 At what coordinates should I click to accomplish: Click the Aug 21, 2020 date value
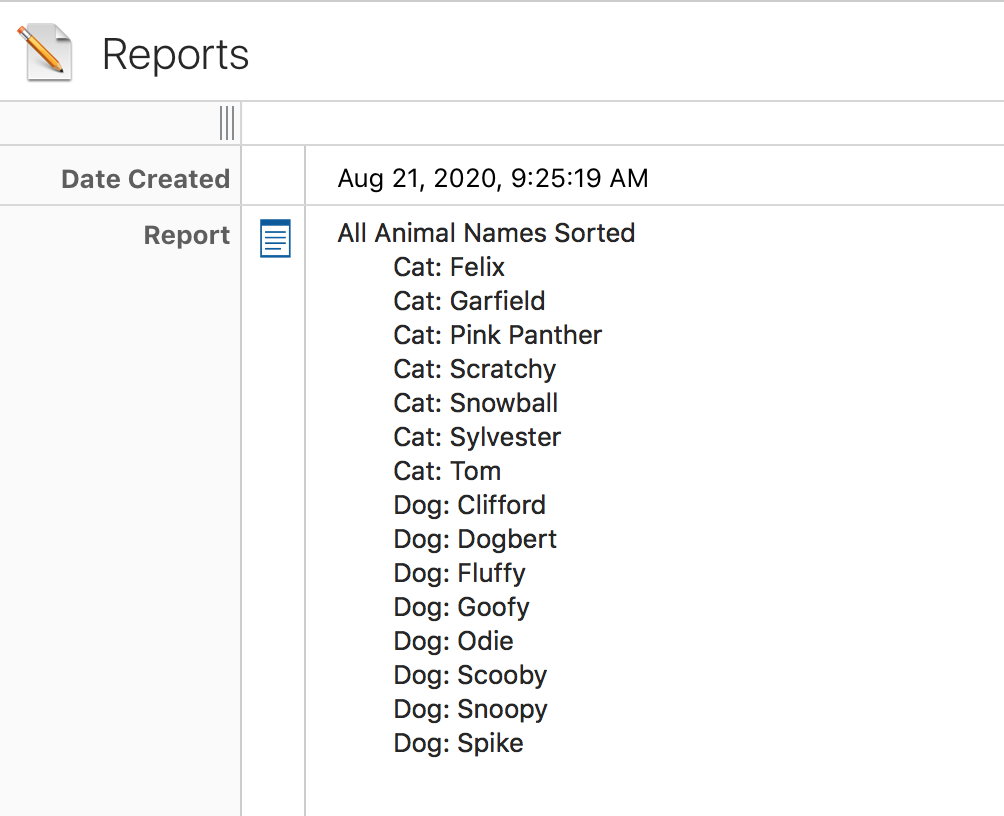tap(493, 179)
